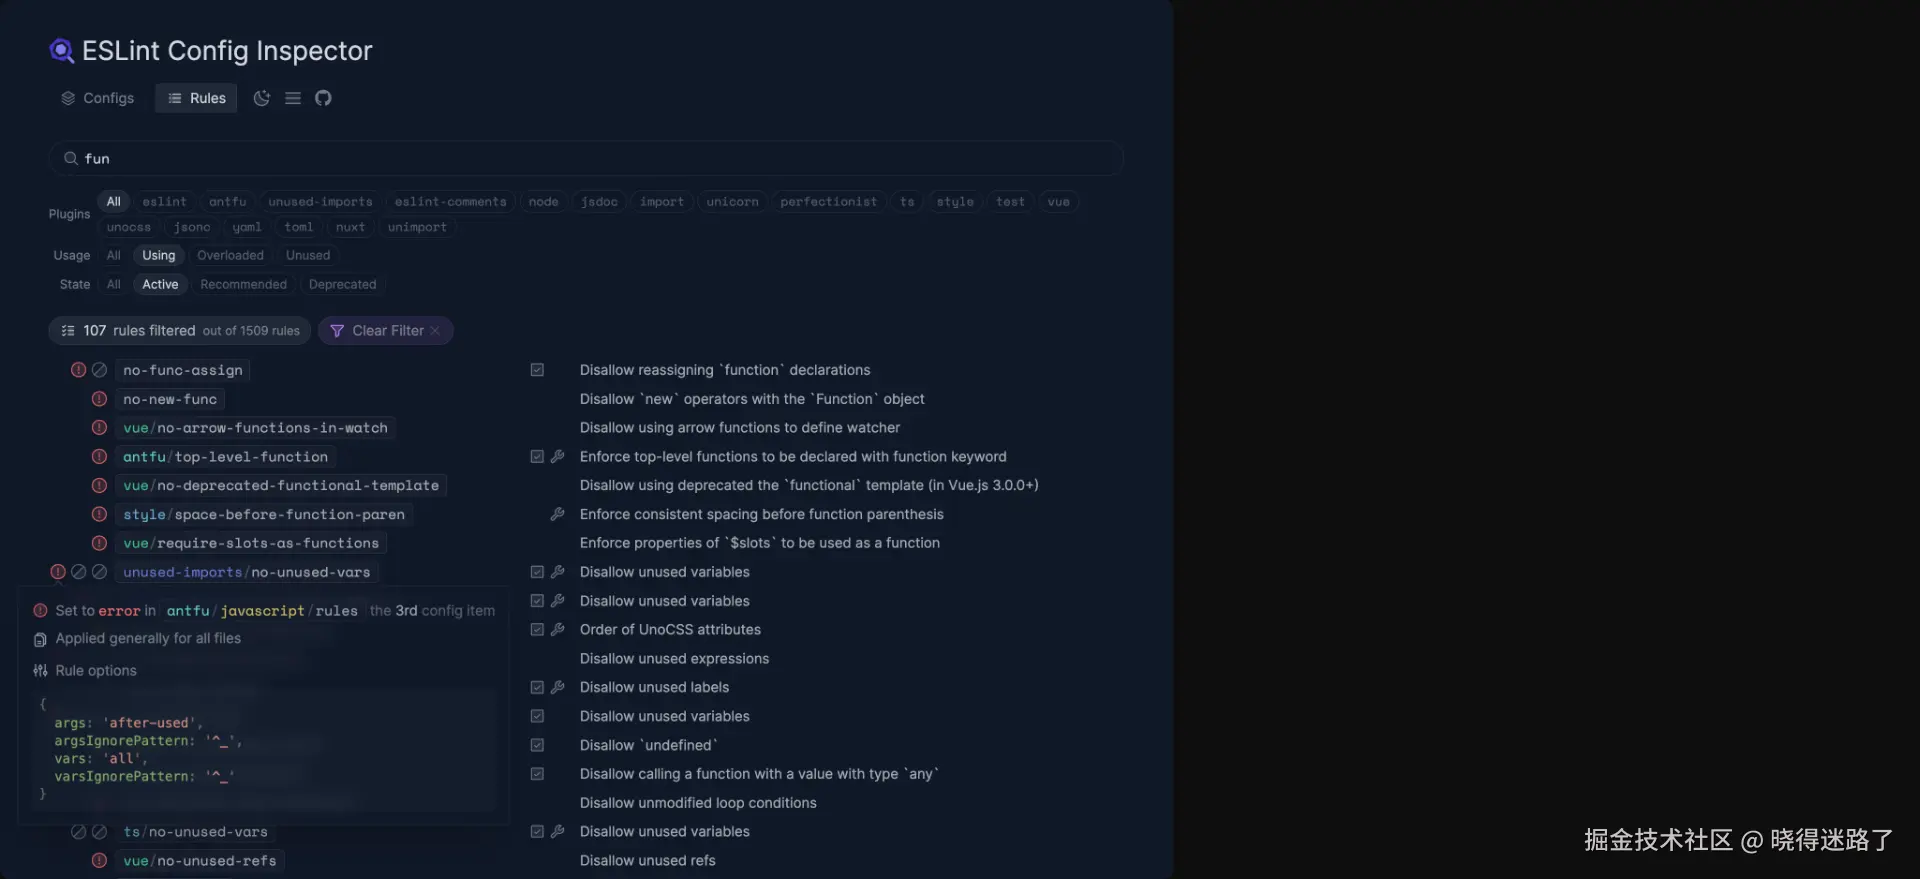Select All in the State filter
The width and height of the screenshot is (1920, 879).
[x=114, y=285]
